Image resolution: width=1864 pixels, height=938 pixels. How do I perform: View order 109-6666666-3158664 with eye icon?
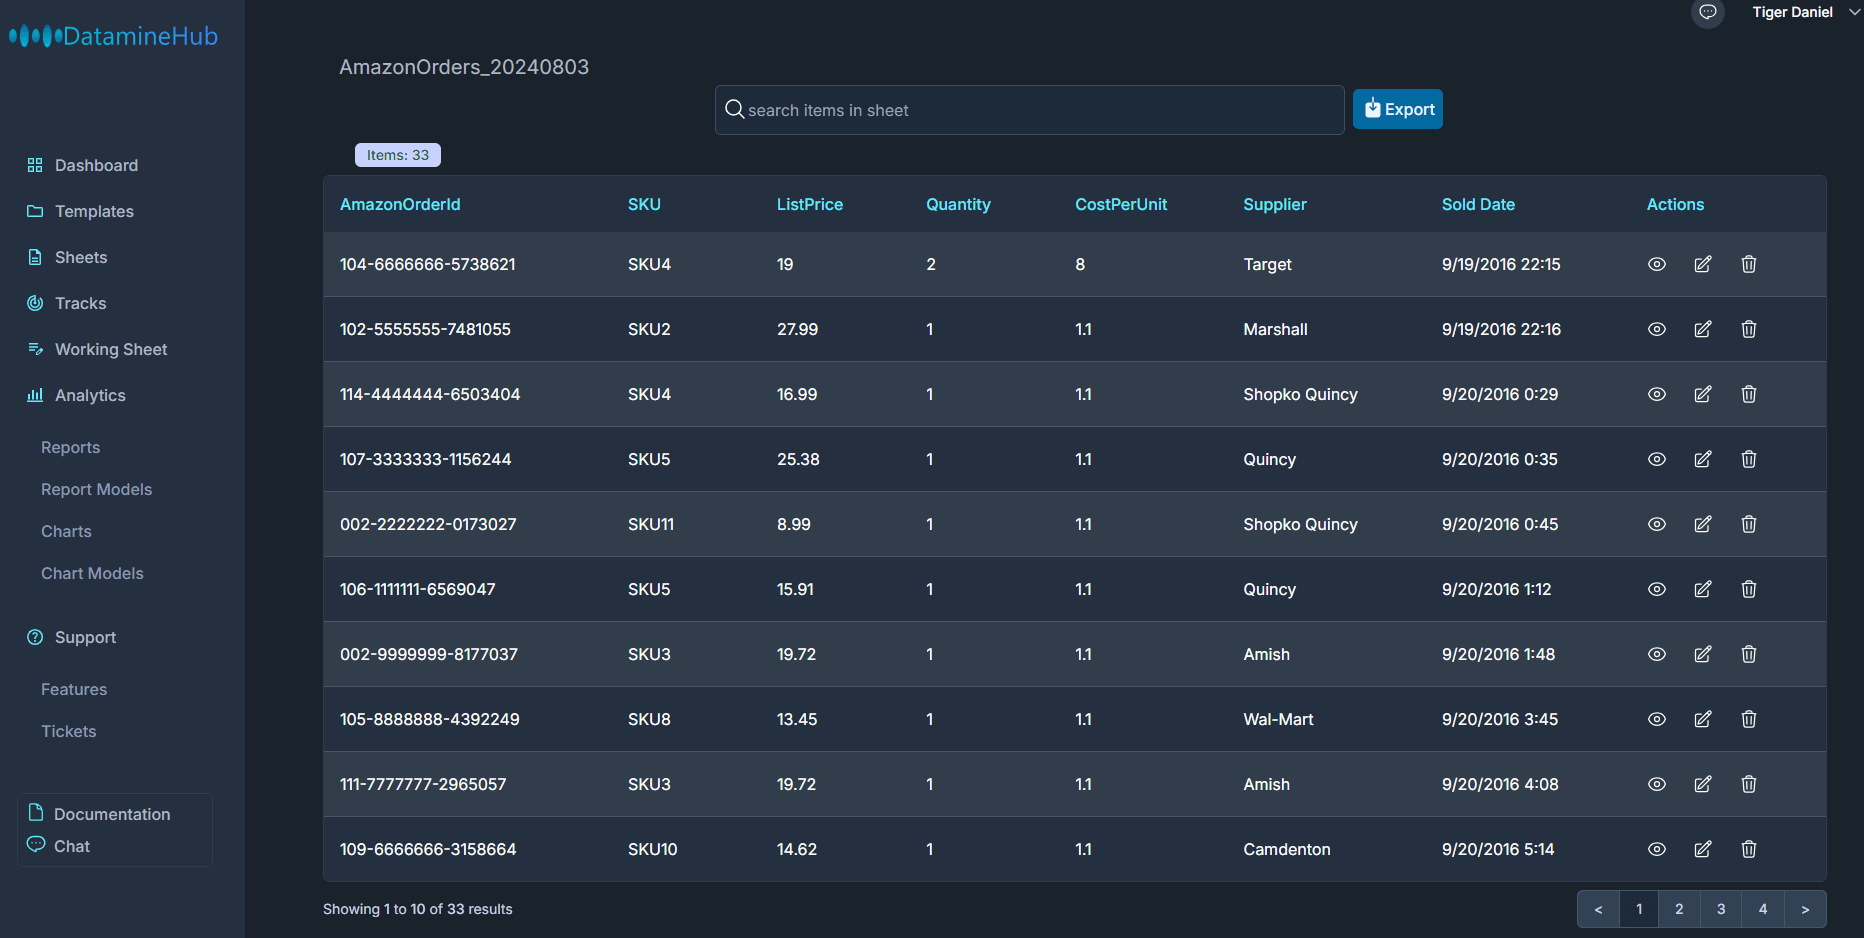[1657, 849]
